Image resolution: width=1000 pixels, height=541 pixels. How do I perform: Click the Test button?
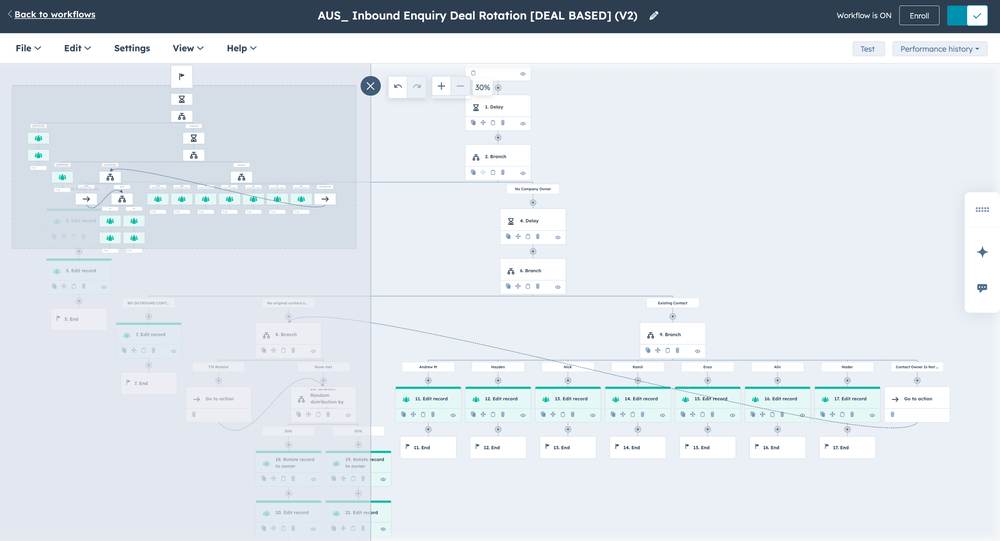tap(868, 49)
